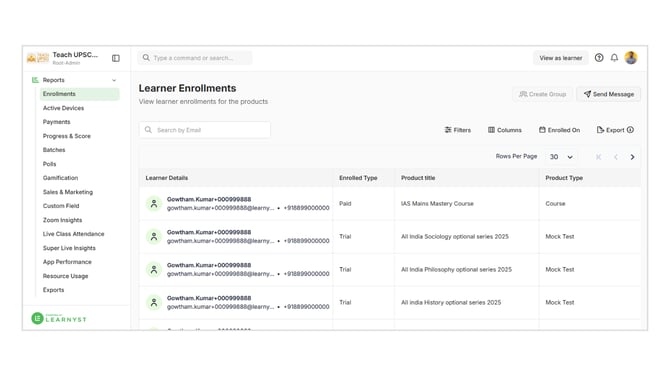670x376 pixels.
Task: Click the Reports chart icon
Action: click(35, 80)
